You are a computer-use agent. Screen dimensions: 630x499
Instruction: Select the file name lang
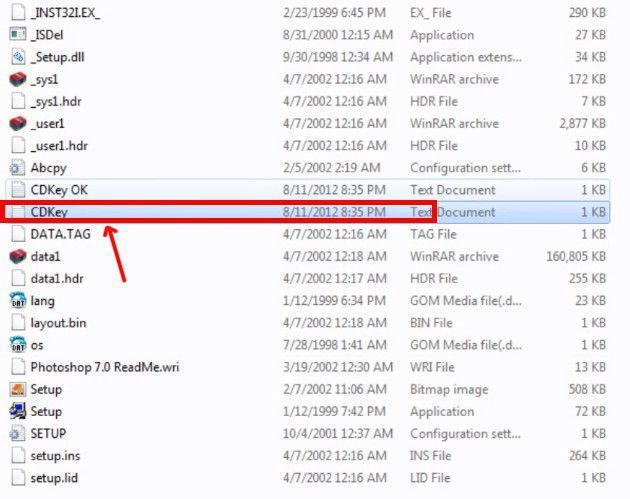[x=43, y=301]
